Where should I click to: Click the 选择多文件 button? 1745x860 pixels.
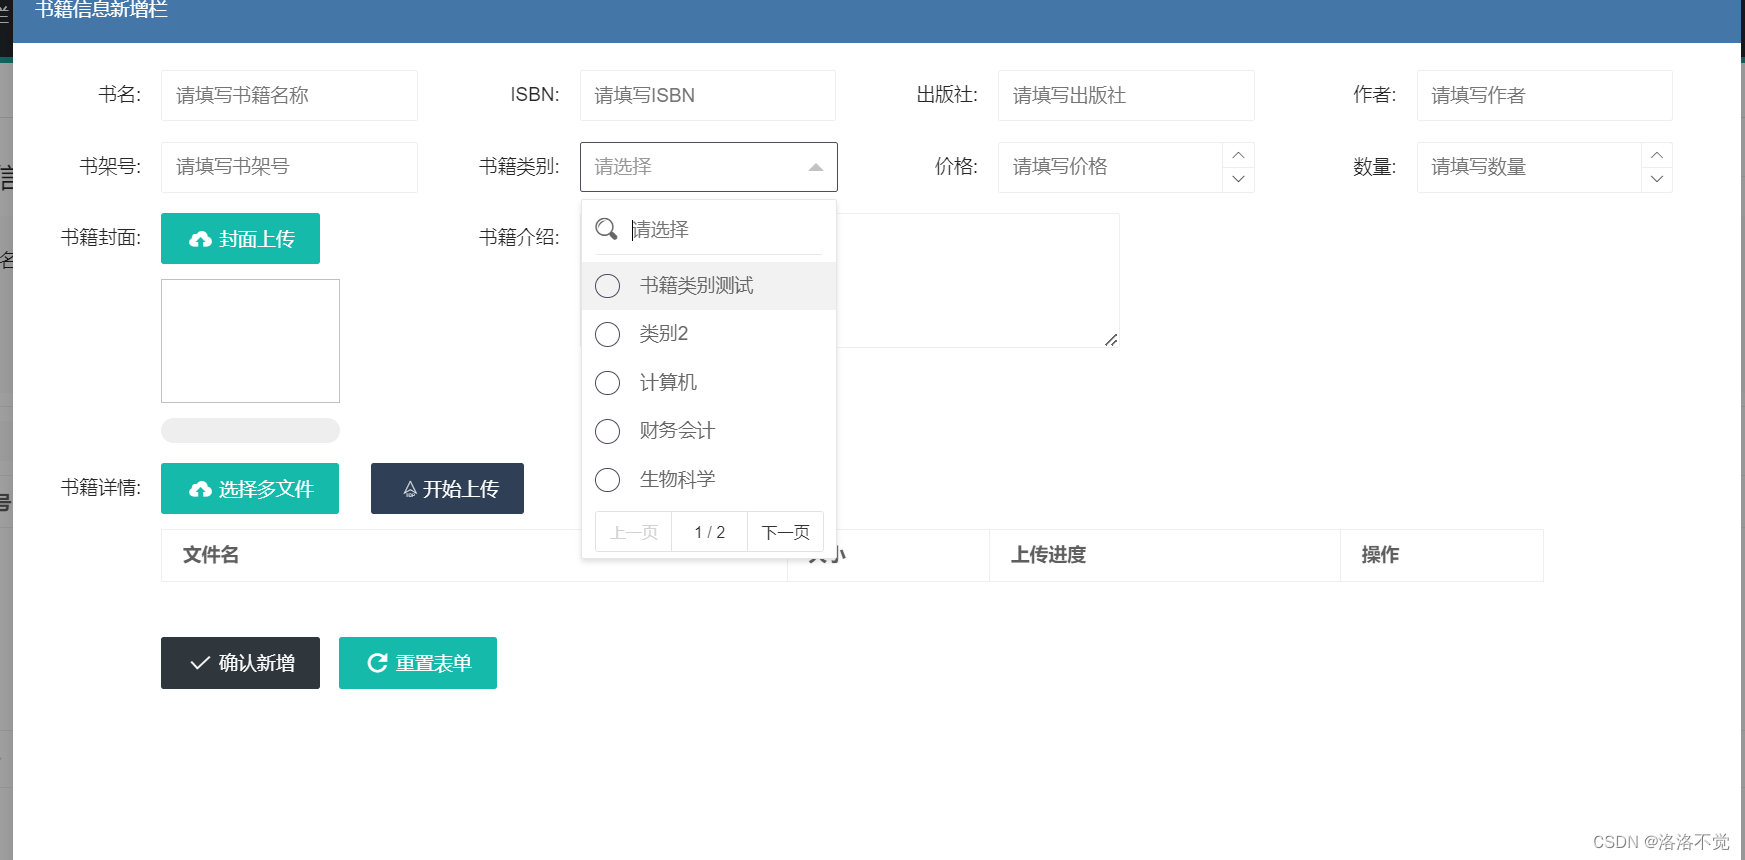tap(250, 489)
